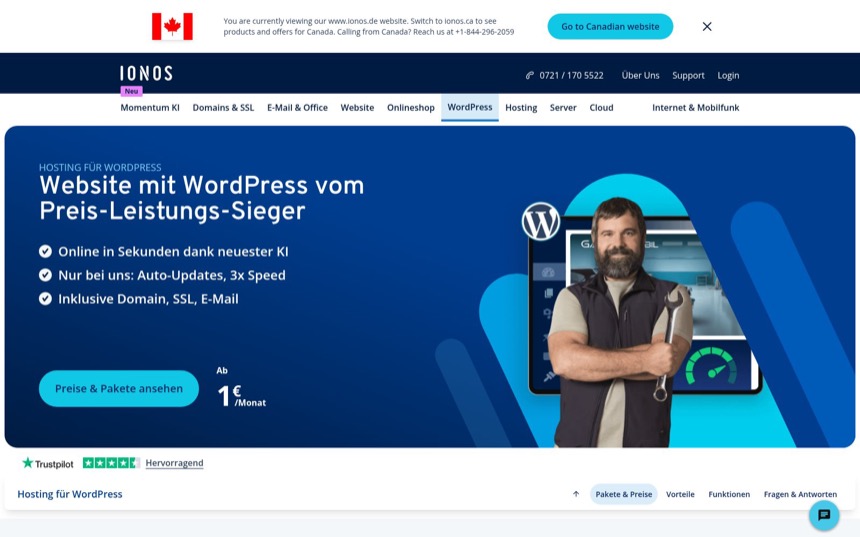This screenshot has width=860, height=537.
Task: Click the phone icon beside 0721 number
Action: (529, 76)
